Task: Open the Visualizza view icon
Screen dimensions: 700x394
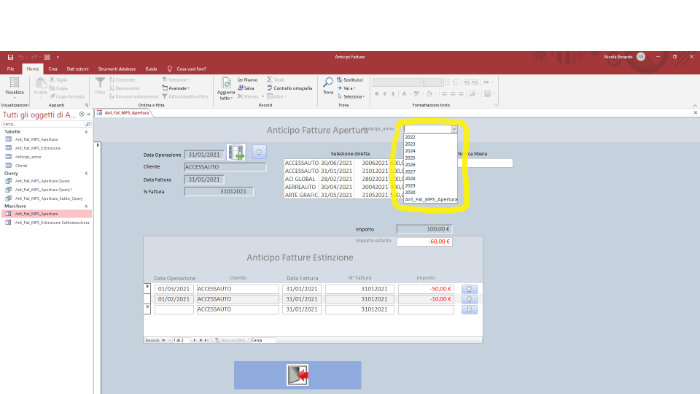Action: tap(14, 83)
